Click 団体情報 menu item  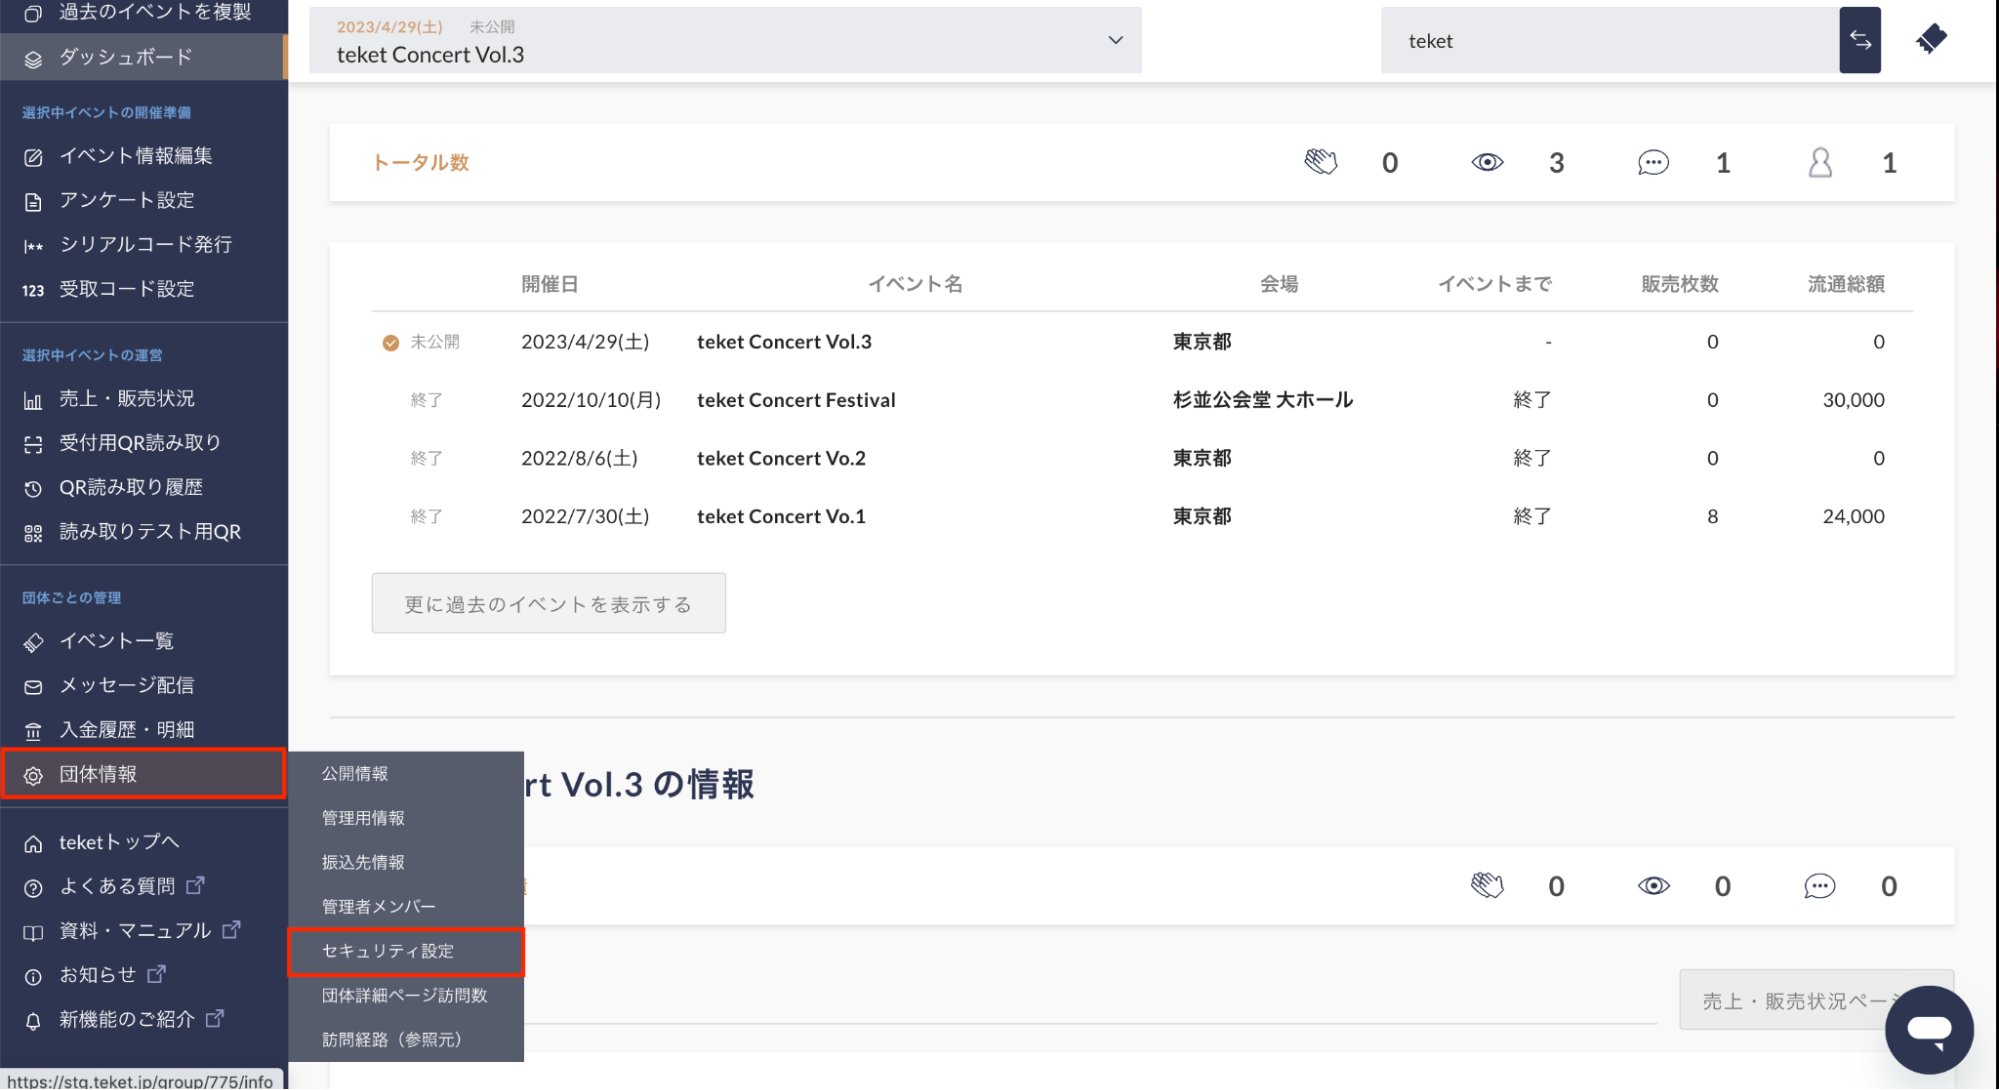pyautogui.click(x=144, y=774)
